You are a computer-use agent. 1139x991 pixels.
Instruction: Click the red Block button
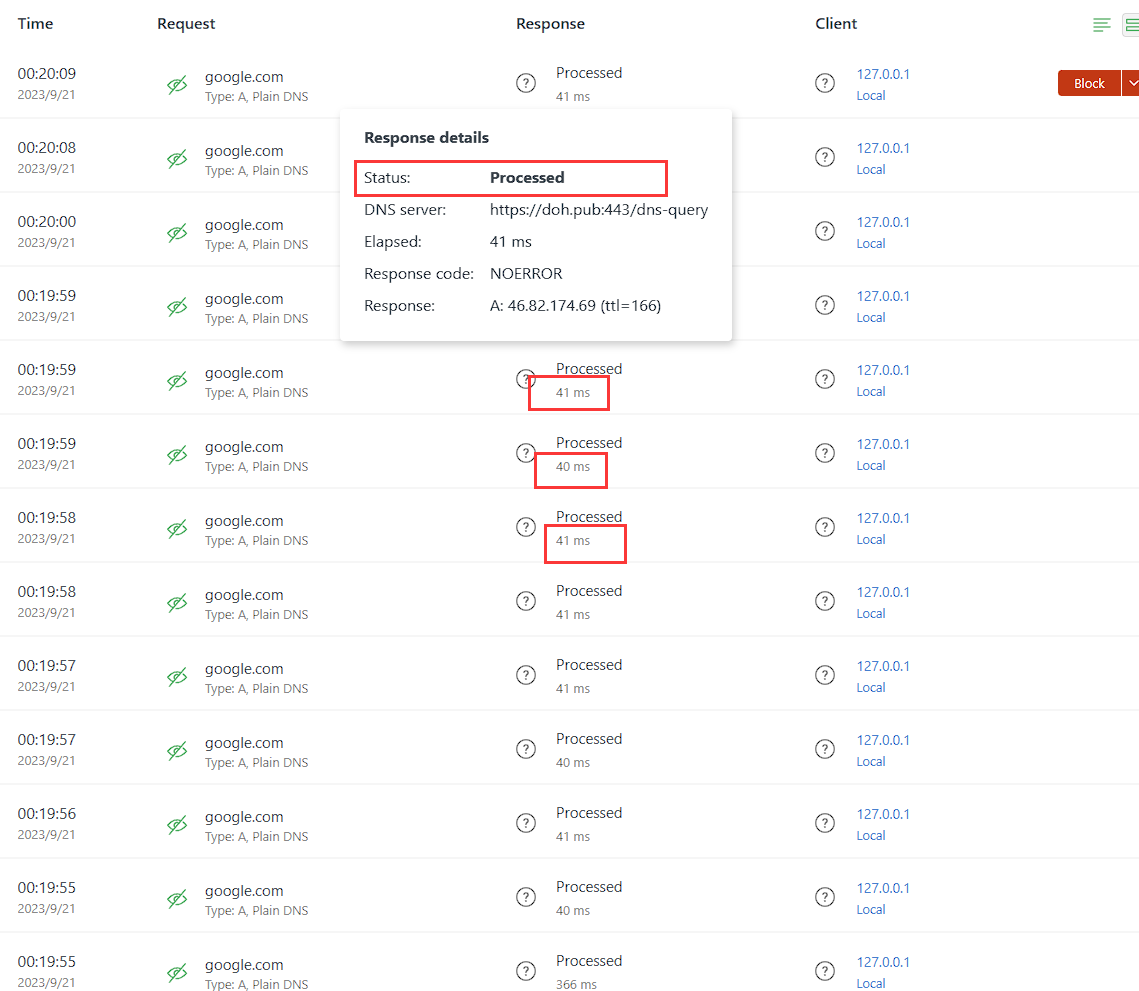tap(1088, 83)
